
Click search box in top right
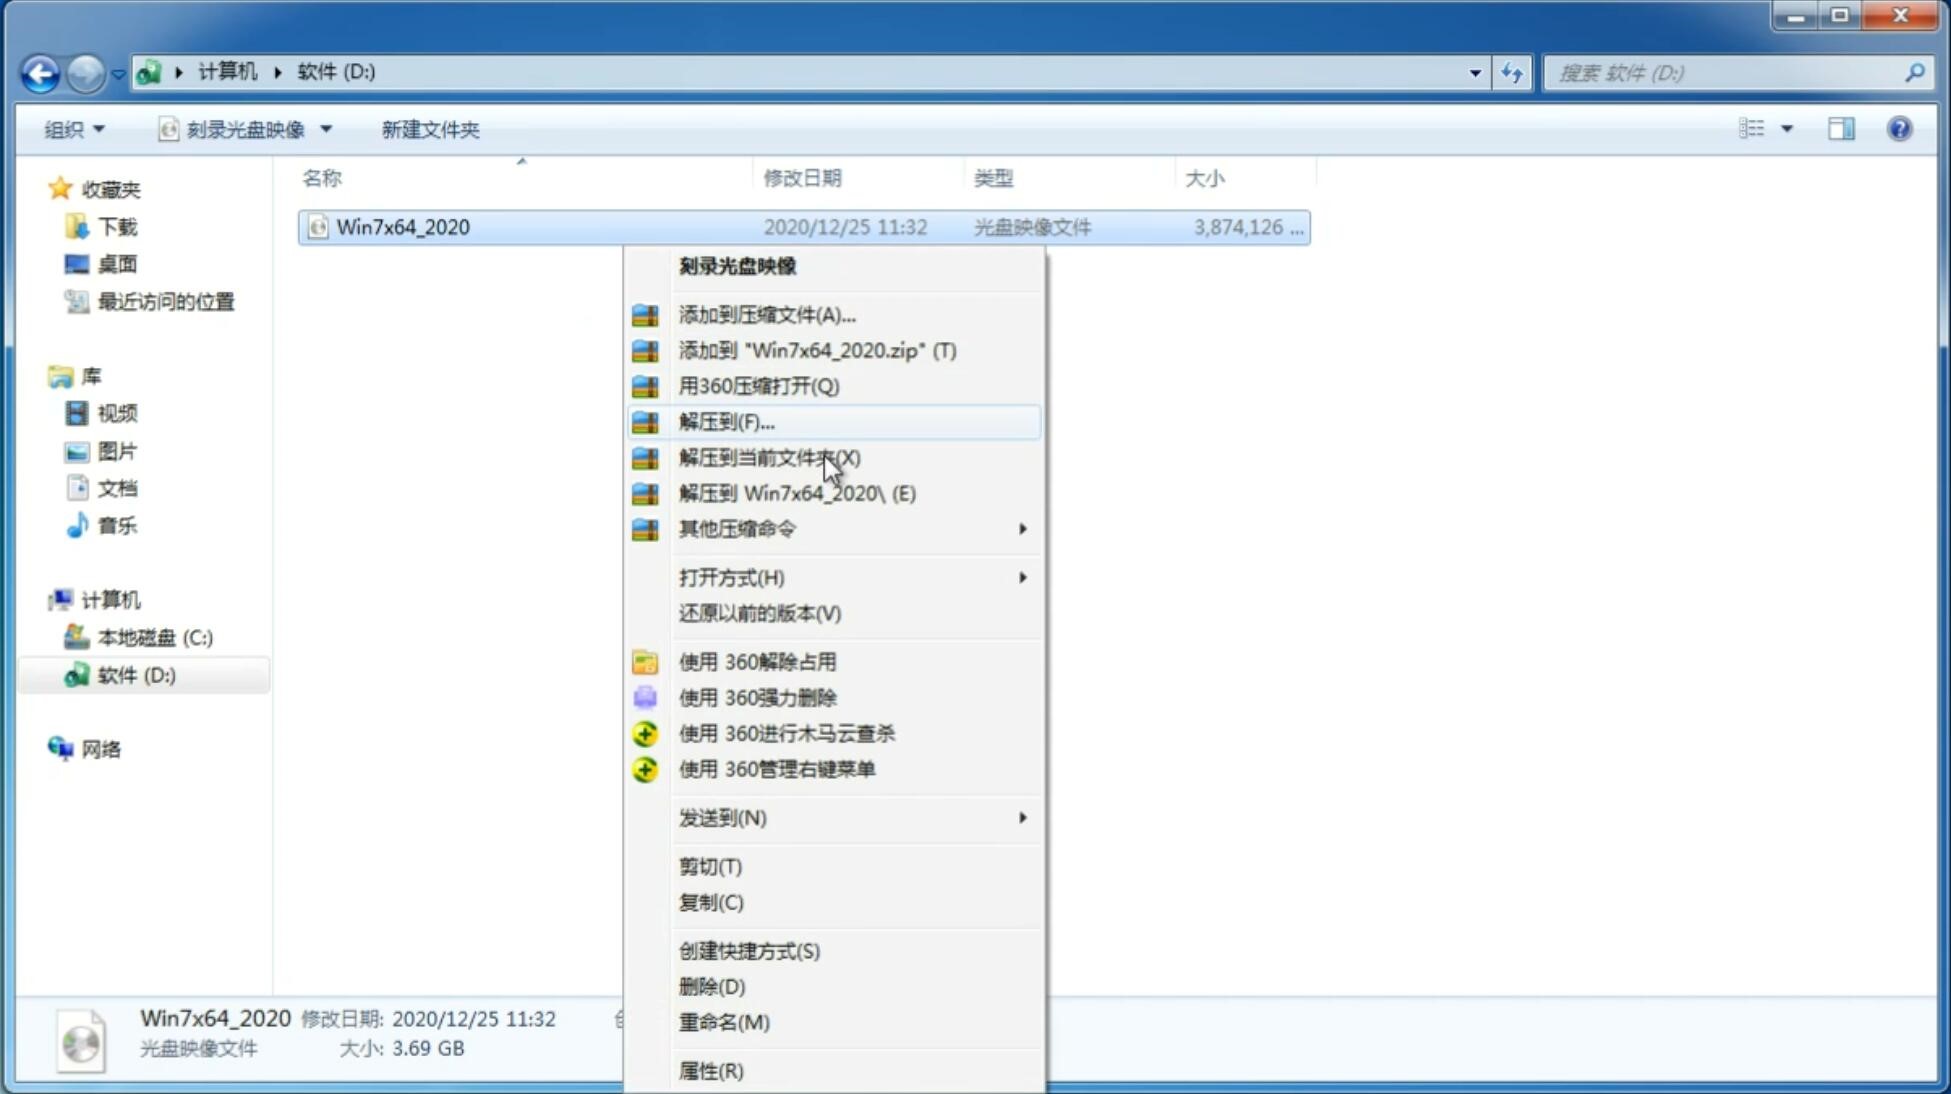1729,71
